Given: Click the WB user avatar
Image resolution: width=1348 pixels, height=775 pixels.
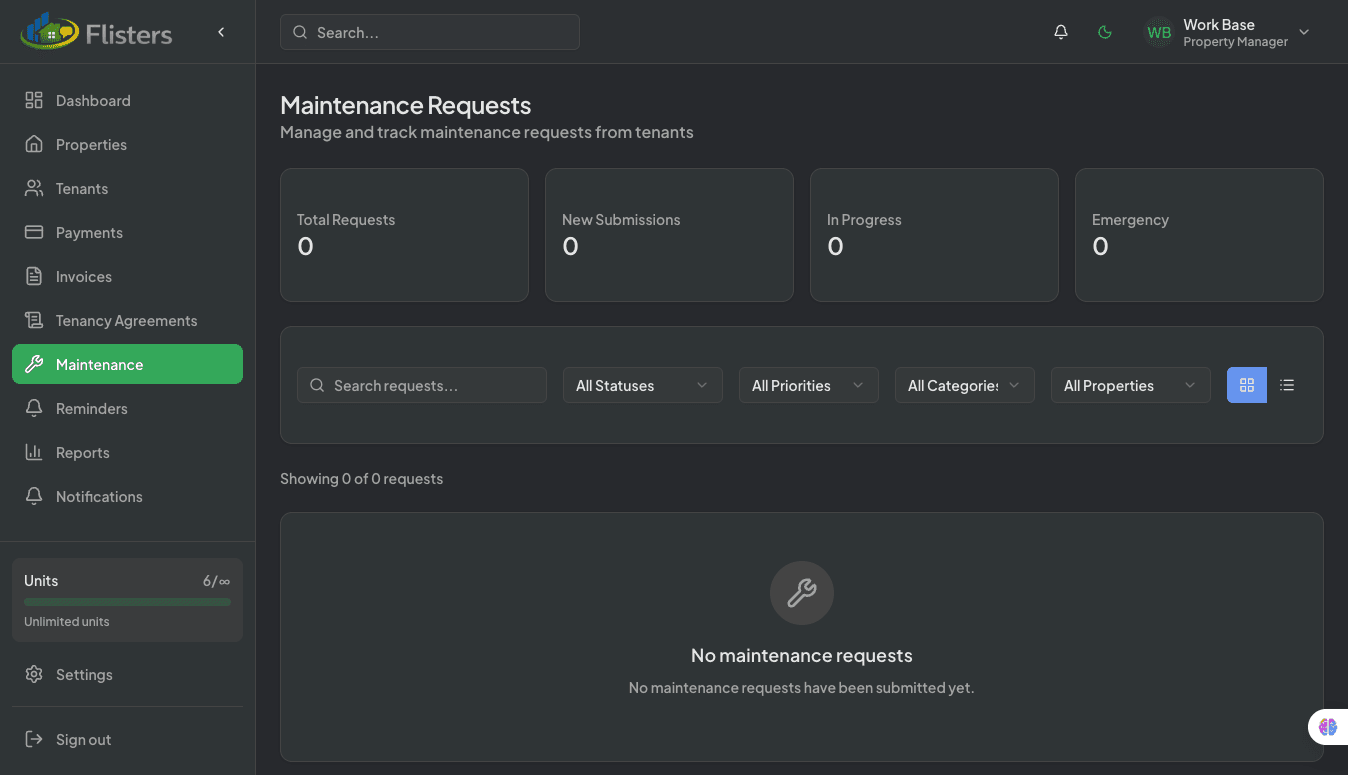Looking at the screenshot, I should click(x=1159, y=32).
